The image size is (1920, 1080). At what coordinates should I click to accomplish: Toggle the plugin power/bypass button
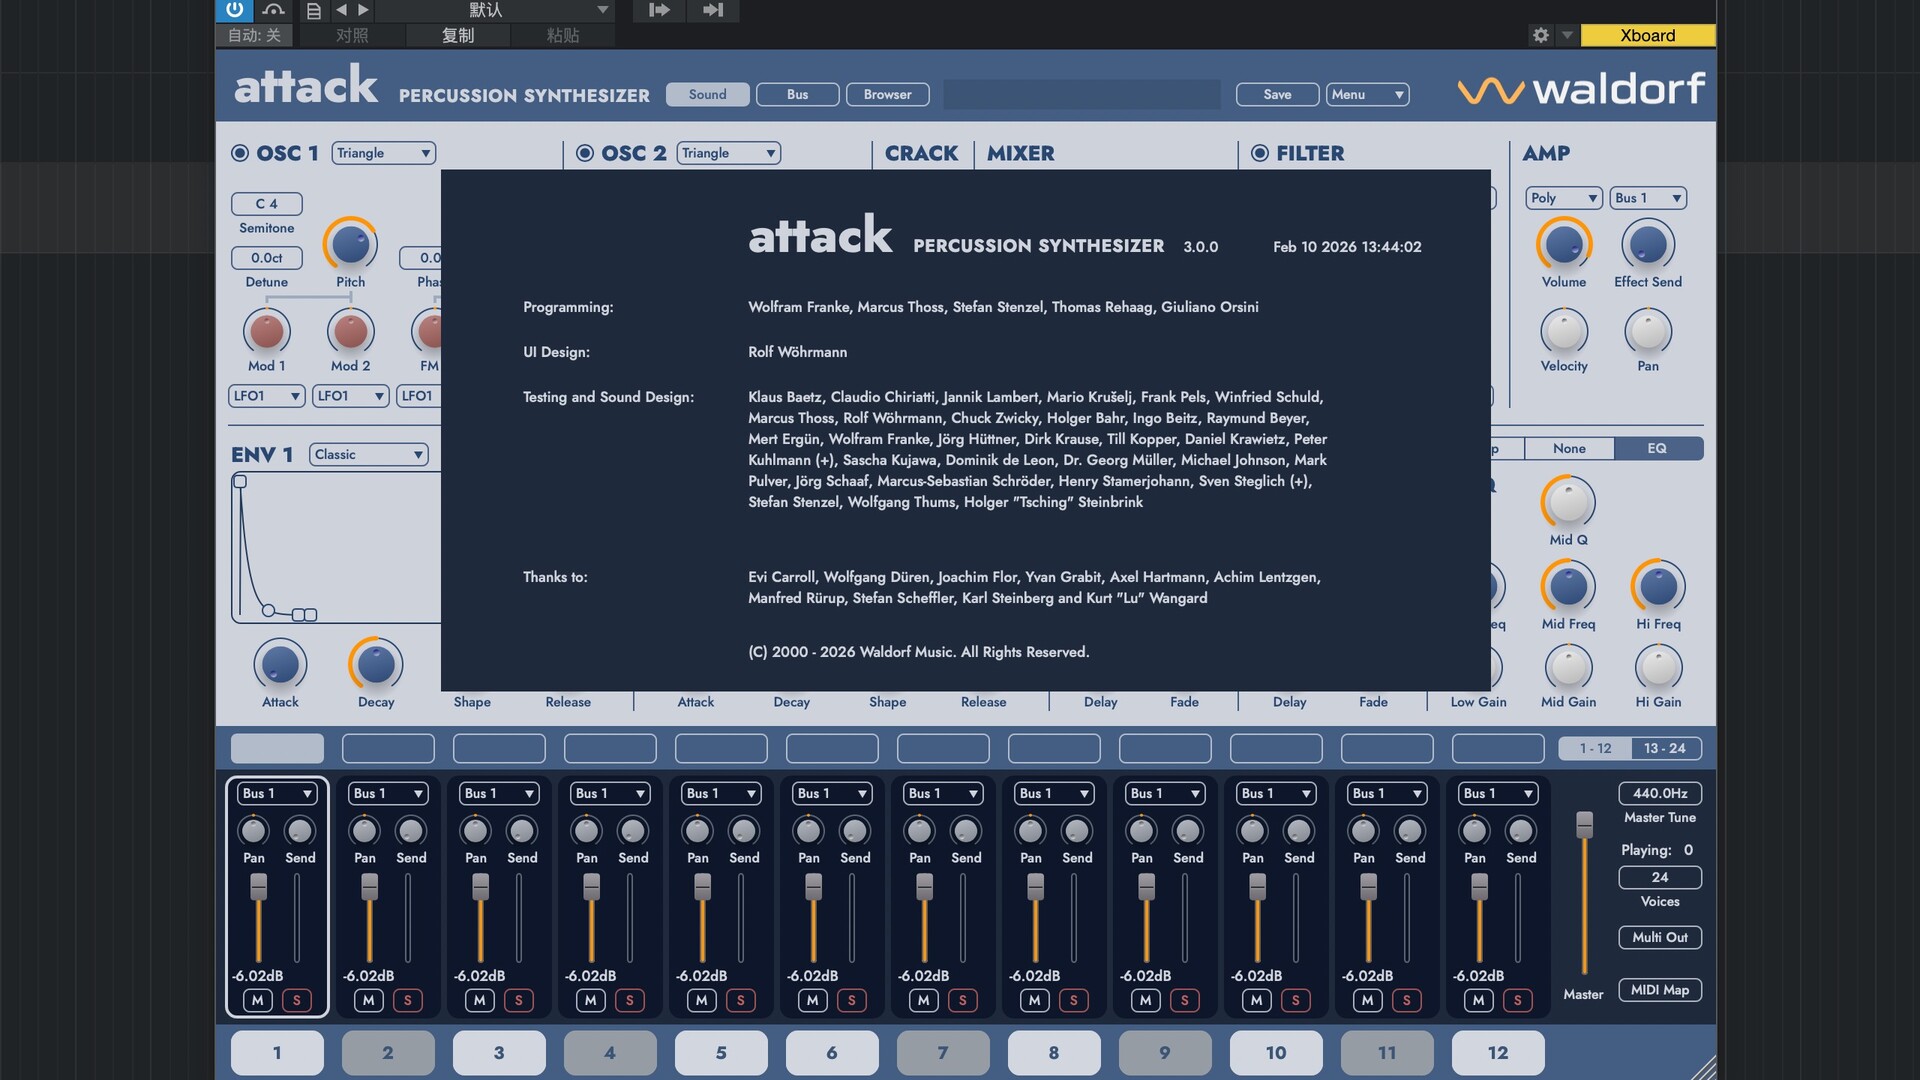pyautogui.click(x=234, y=10)
